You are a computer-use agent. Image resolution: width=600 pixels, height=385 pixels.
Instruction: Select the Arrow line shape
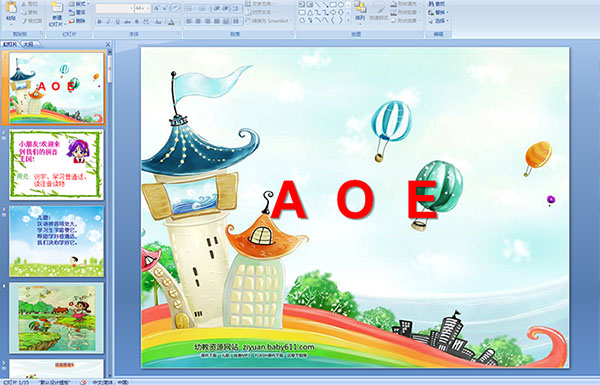(x=326, y=4)
